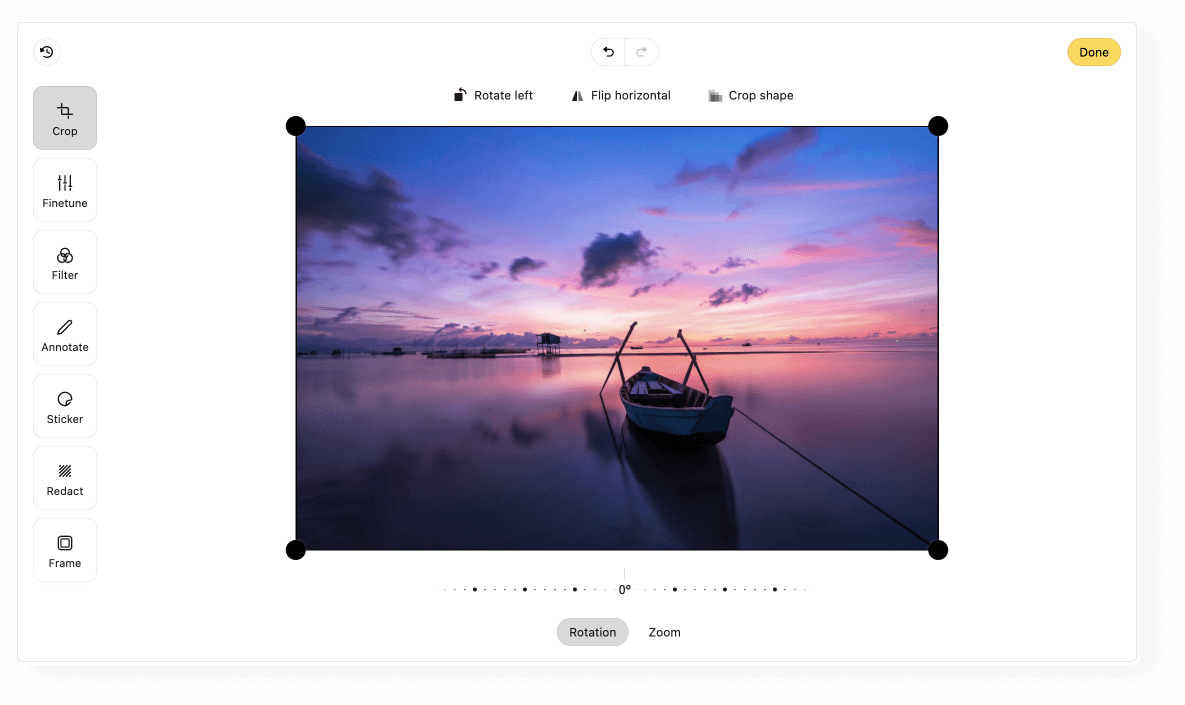Flip the image horizontally
Viewport: 1185px width, 705px height.
tap(620, 95)
